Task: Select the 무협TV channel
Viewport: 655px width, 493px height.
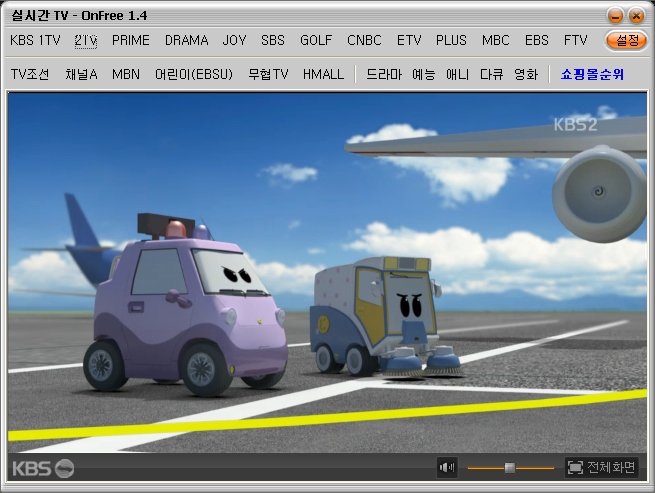Action: click(x=268, y=74)
